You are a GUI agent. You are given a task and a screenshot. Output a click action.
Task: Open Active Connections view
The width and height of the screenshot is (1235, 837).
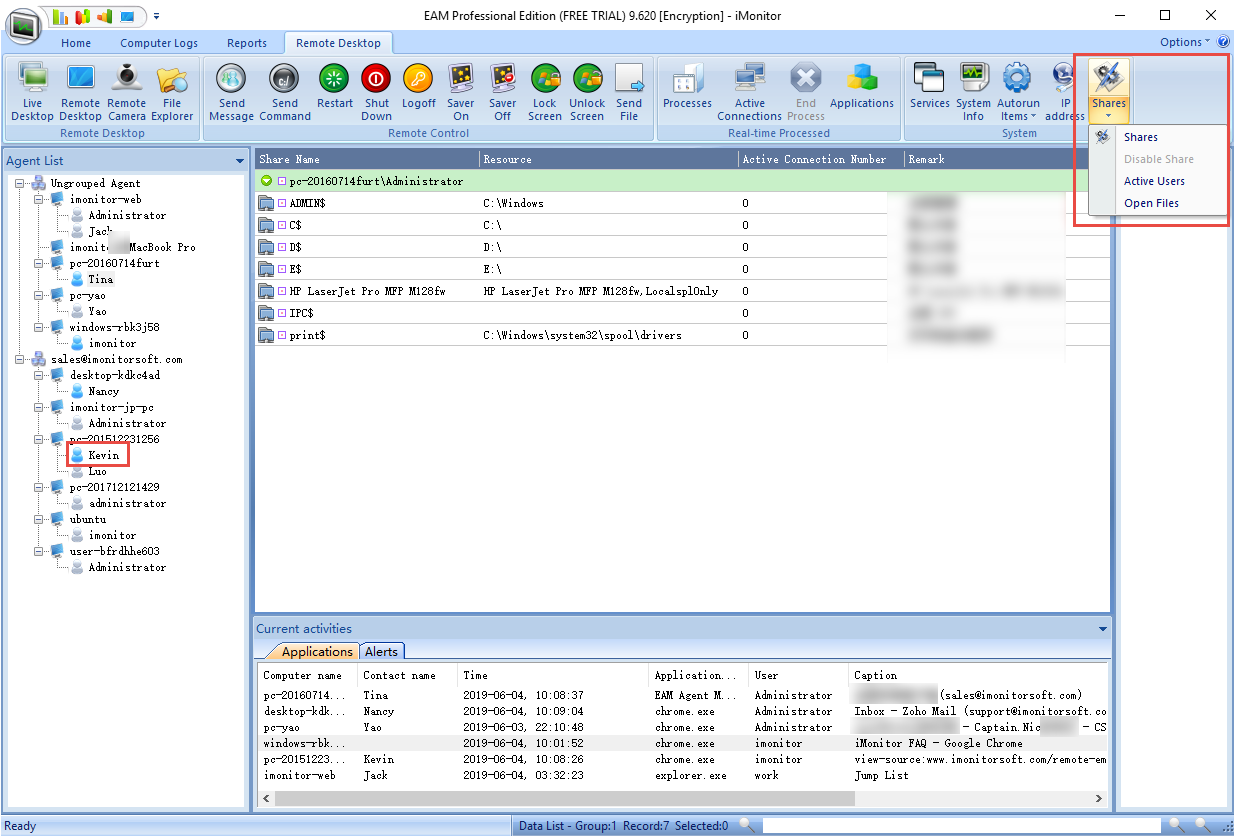coord(750,92)
